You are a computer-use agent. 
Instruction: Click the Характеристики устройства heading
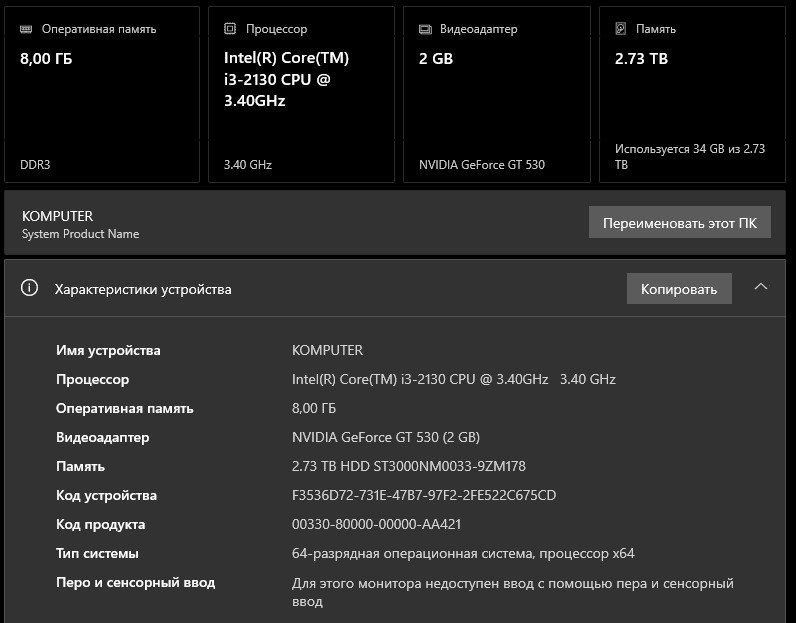click(x=143, y=289)
